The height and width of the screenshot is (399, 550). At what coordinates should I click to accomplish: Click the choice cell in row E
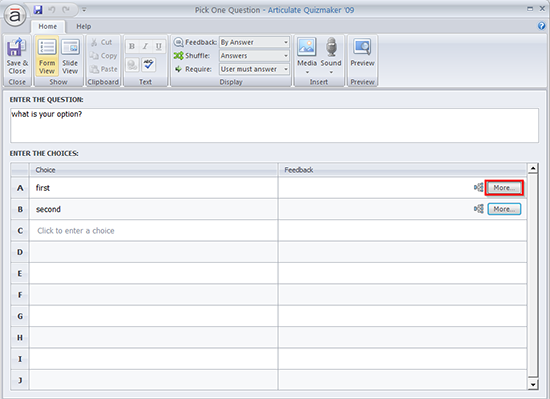coord(154,273)
